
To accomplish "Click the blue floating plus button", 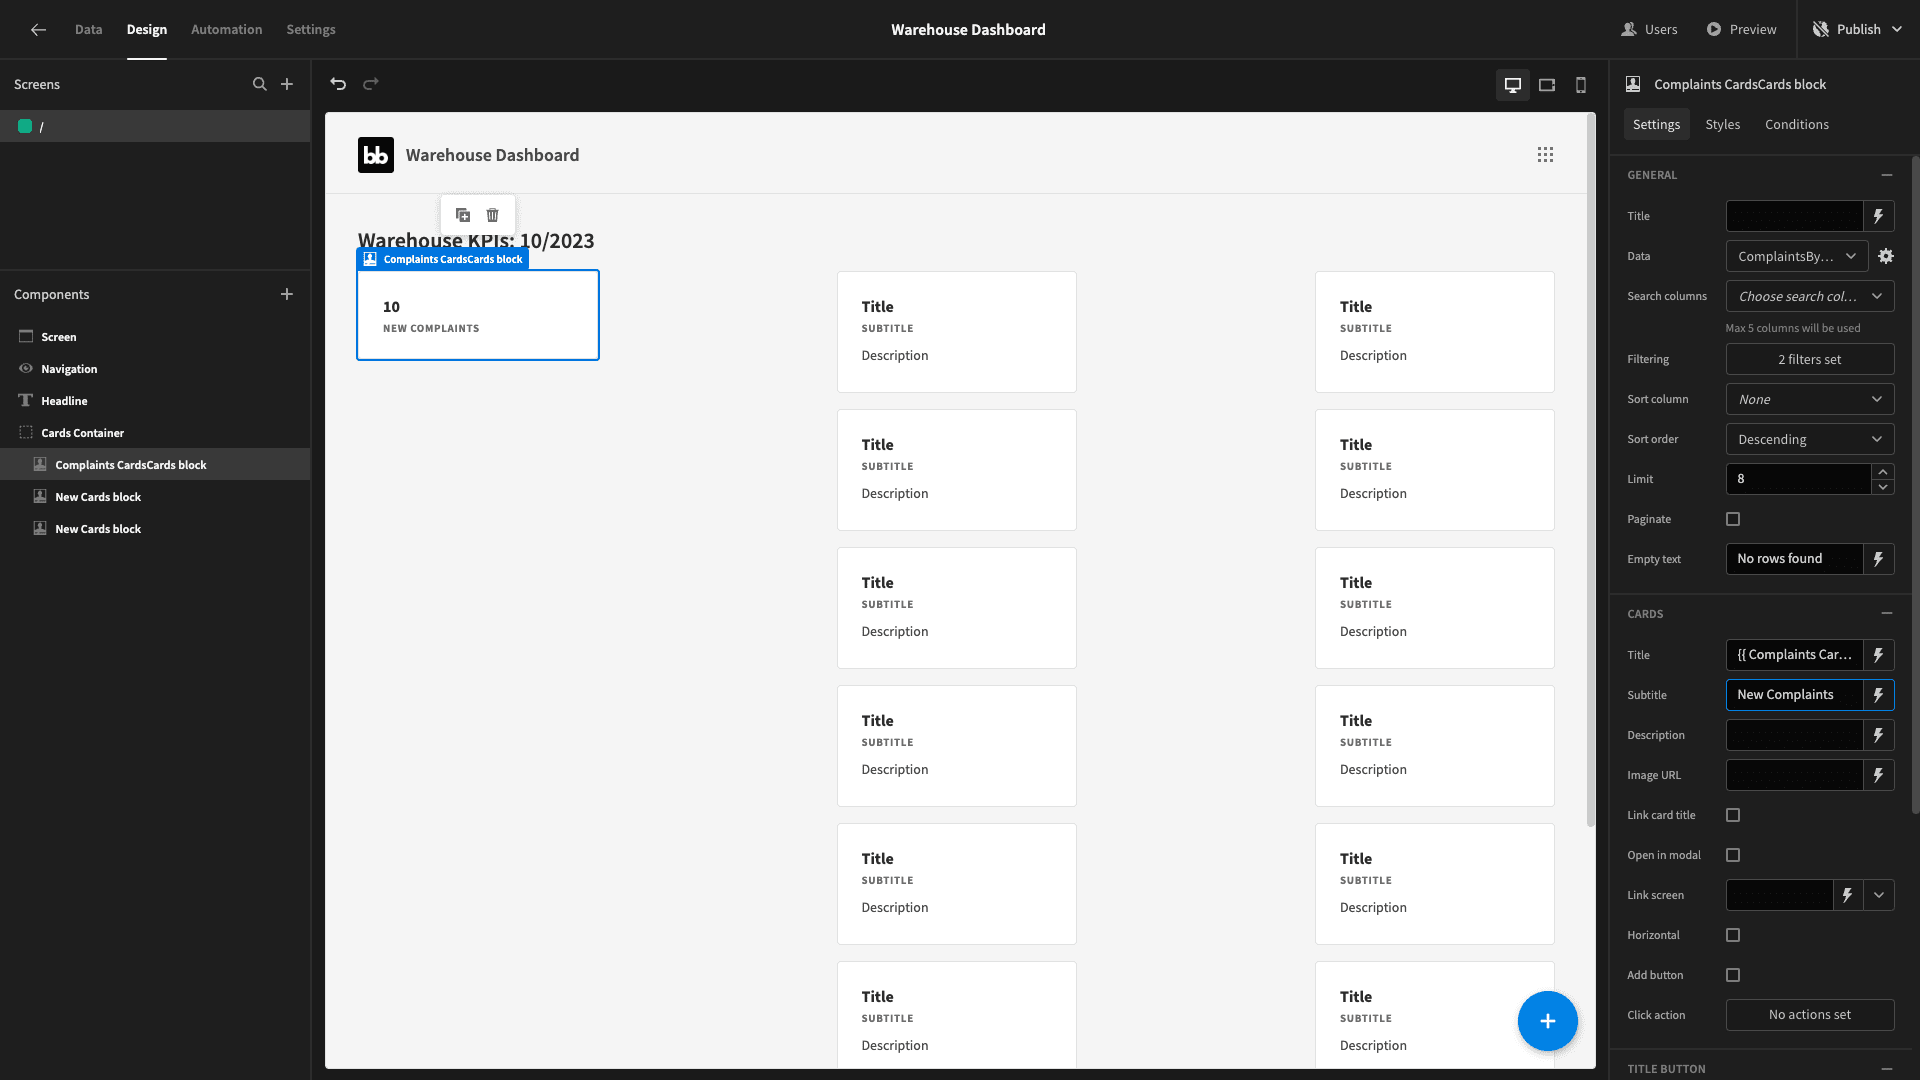I will click(x=1547, y=1021).
